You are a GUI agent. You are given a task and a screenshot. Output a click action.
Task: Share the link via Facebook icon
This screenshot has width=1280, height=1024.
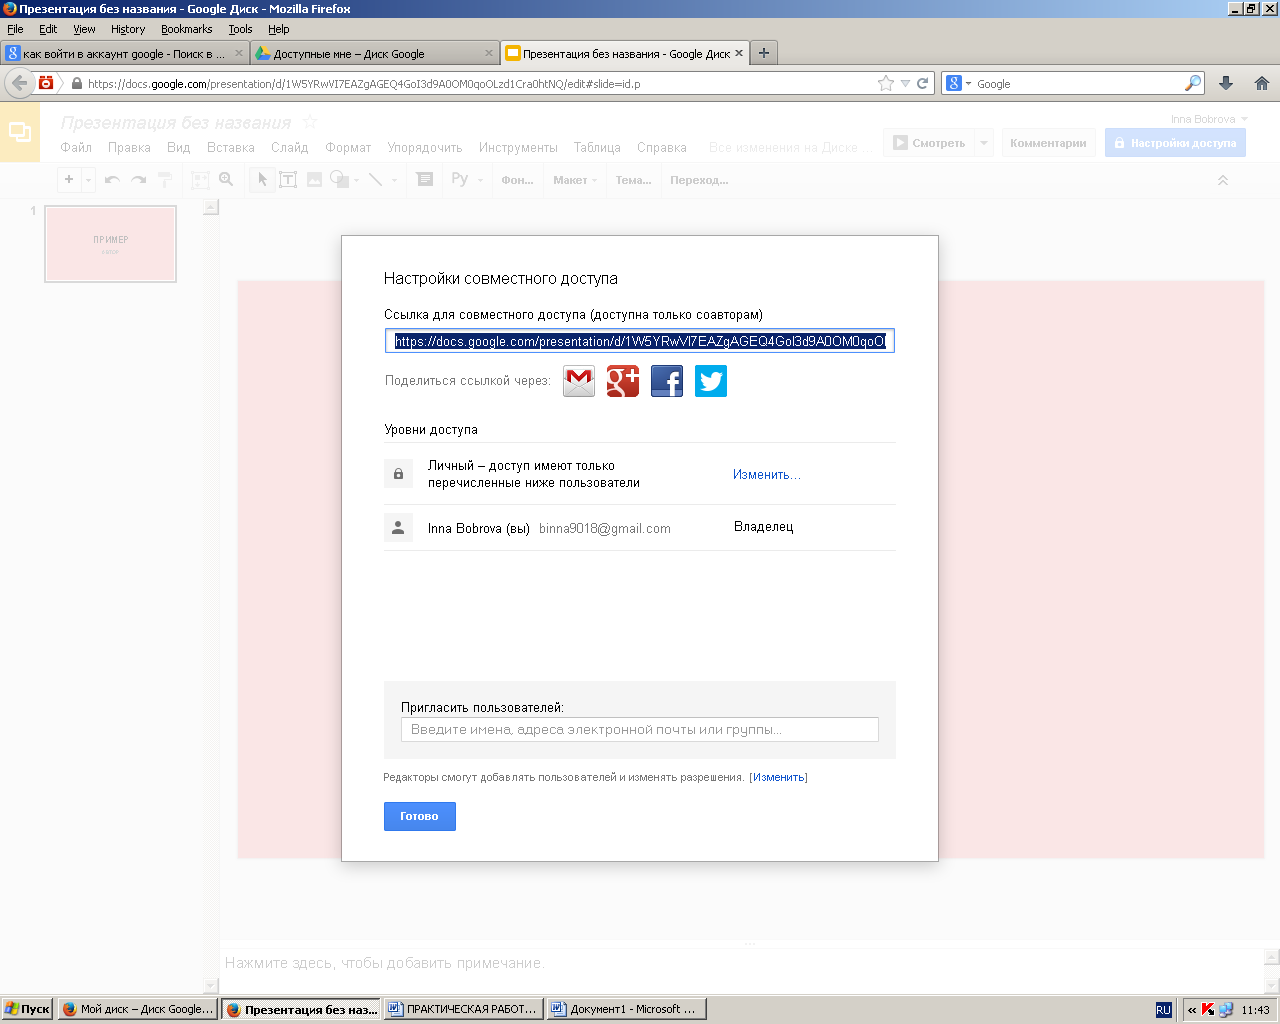point(667,381)
